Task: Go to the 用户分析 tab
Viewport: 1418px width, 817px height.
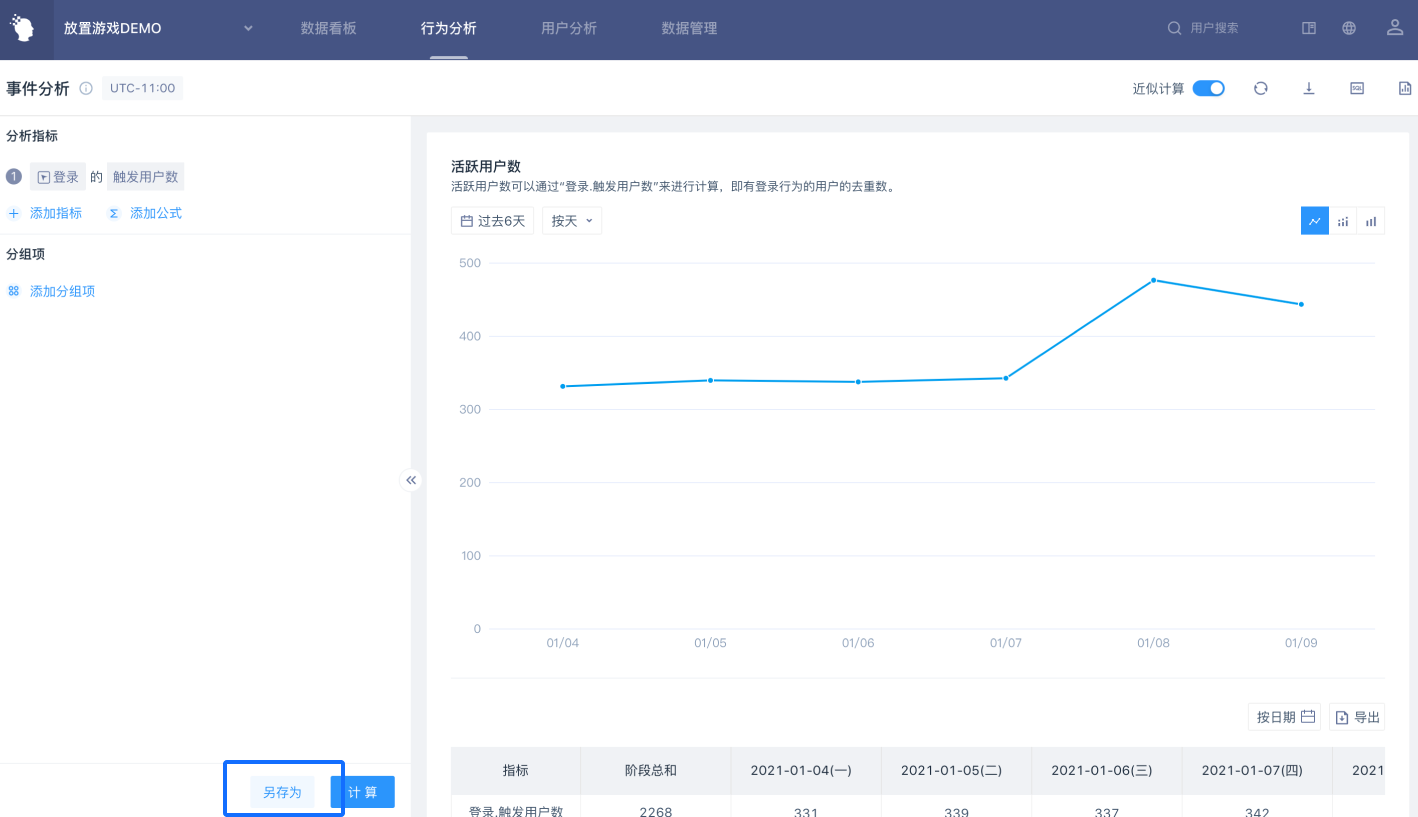Action: 568,28
